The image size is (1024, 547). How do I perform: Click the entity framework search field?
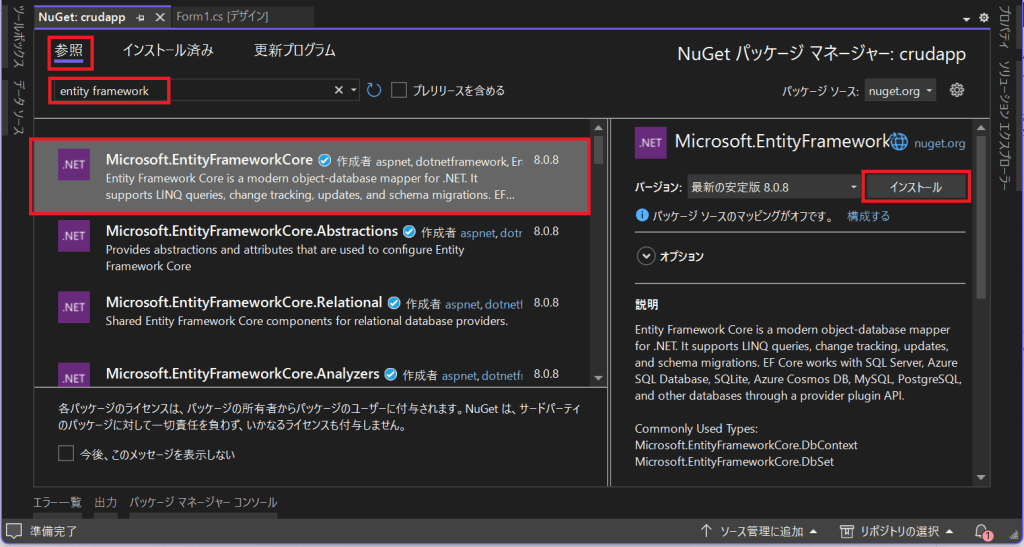tap(190, 90)
